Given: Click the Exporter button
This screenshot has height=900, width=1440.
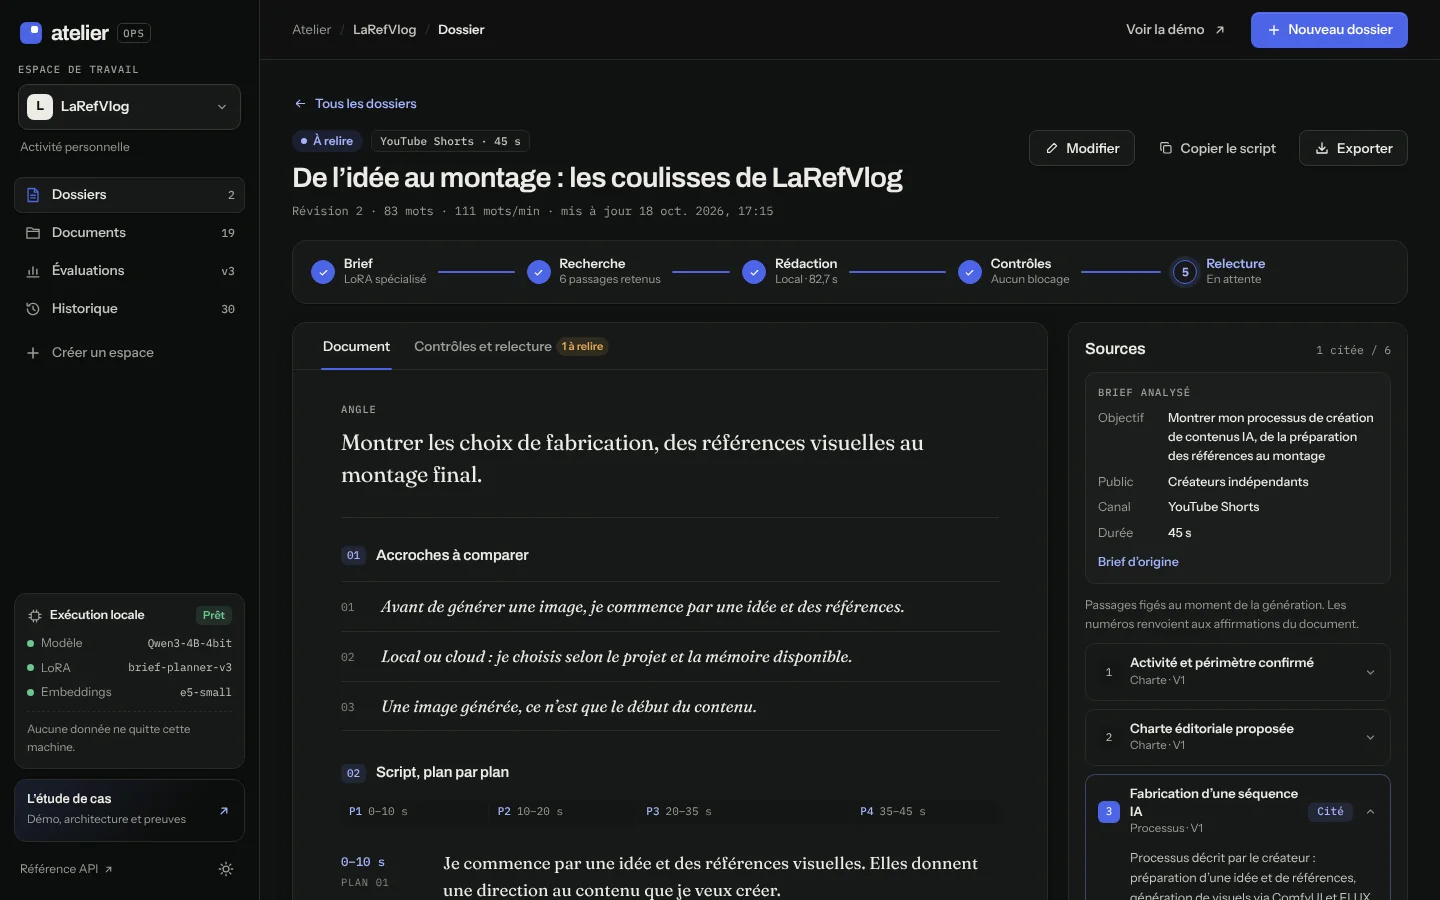Looking at the screenshot, I should pyautogui.click(x=1353, y=148).
